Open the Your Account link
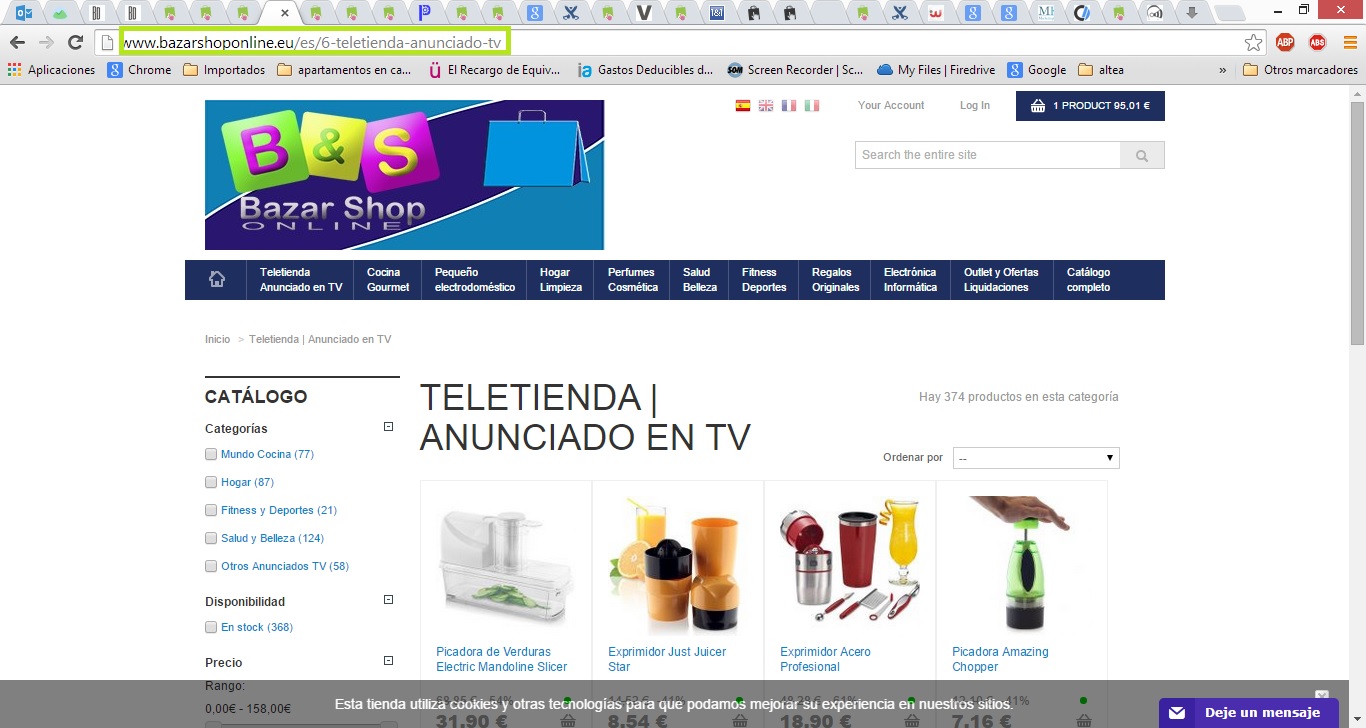The image size is (1366, 728). pyautogui.click(x=891, y=105)
